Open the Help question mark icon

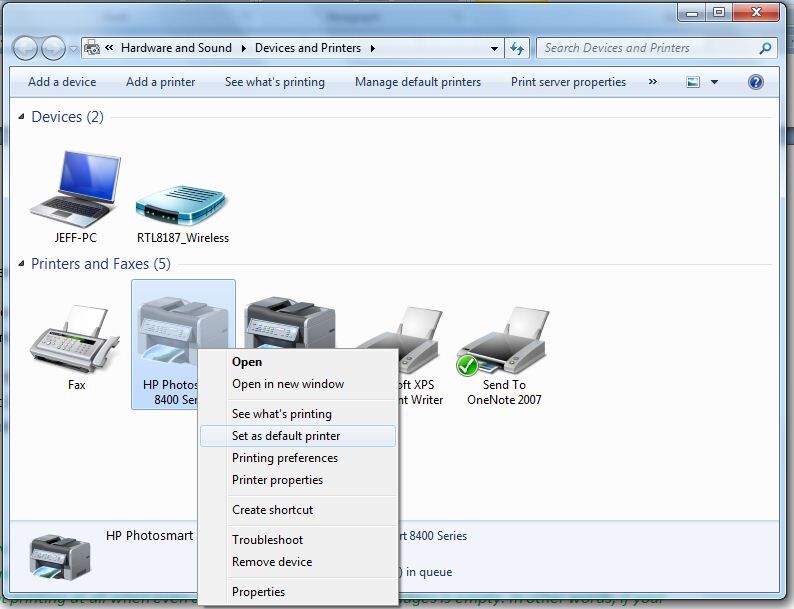(756, 82)
